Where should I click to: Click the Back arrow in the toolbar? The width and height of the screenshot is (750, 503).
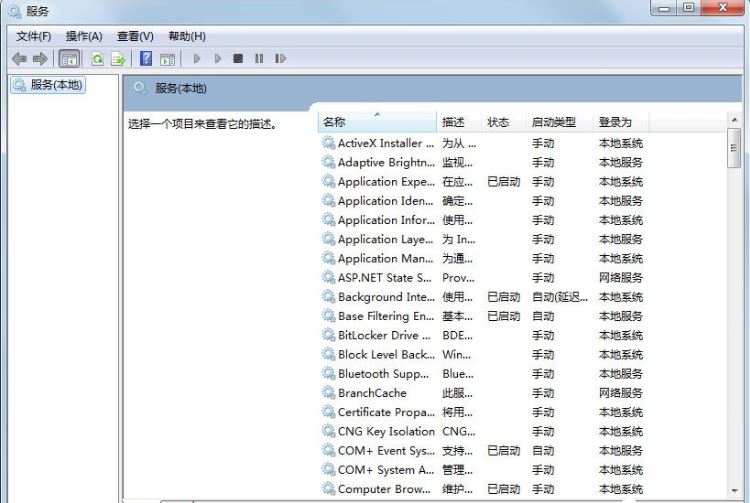click(x=19, y=59)
